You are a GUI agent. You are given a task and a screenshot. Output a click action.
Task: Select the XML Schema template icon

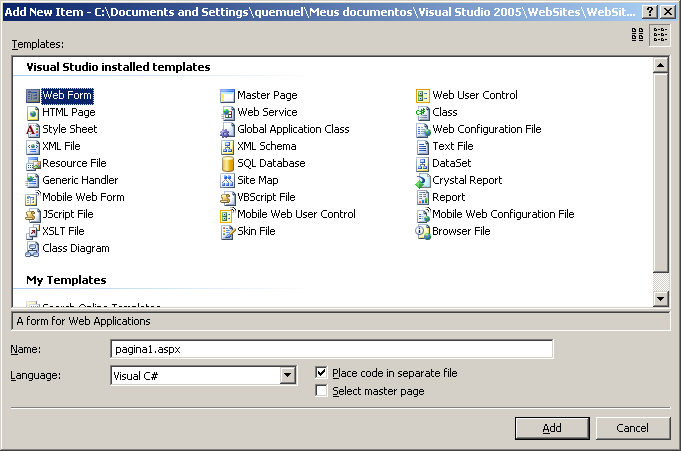[x=227, y=146]
